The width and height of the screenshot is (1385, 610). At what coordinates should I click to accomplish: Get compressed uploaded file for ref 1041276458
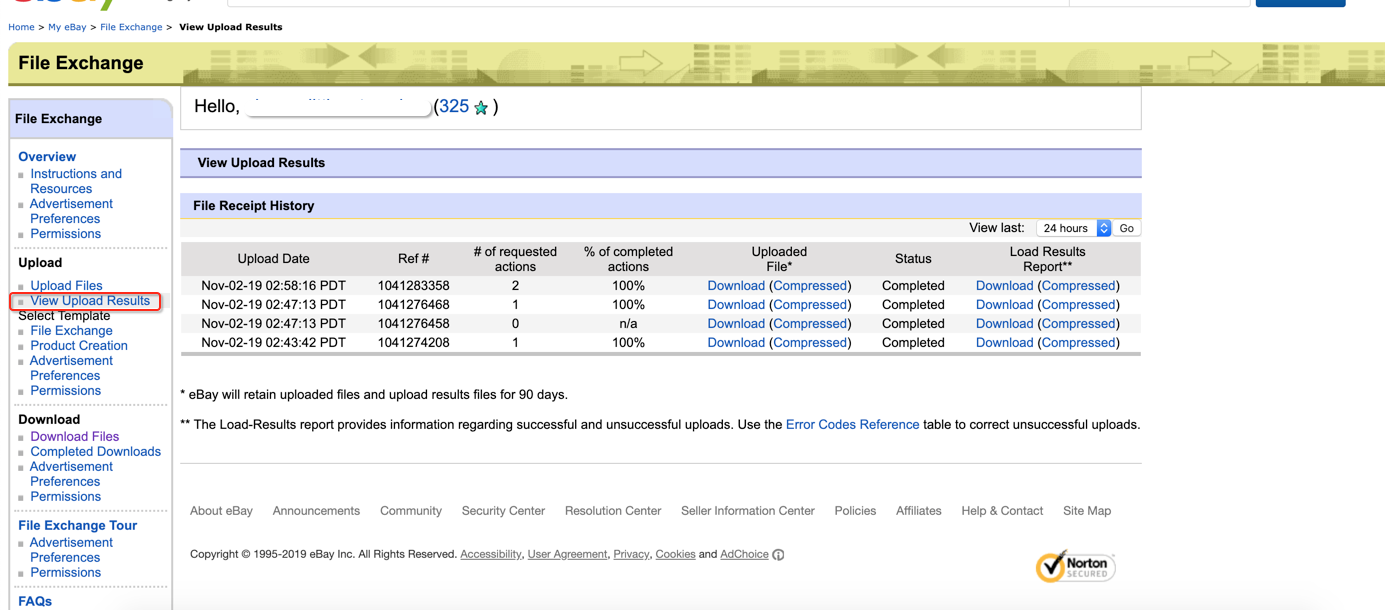(810, 324)
